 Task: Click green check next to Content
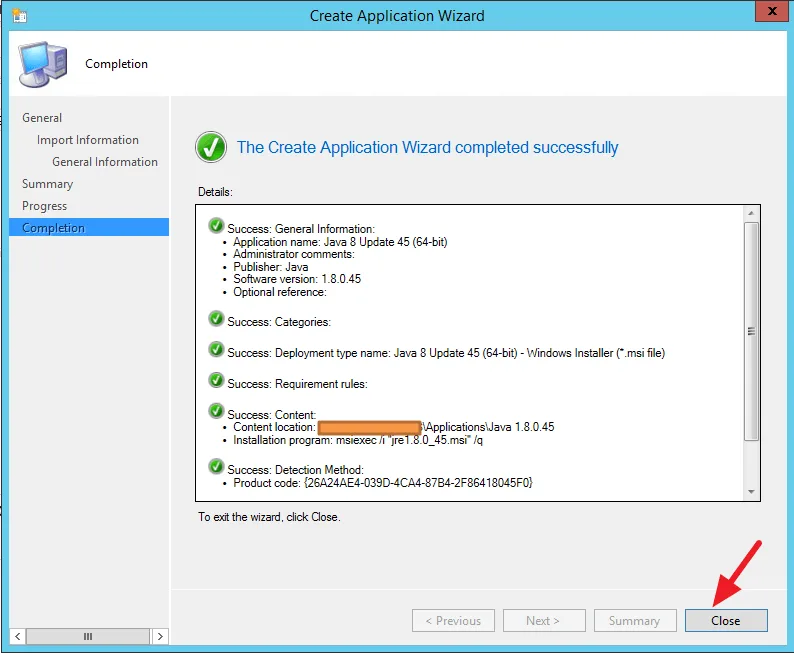click(x=216, y=411)
